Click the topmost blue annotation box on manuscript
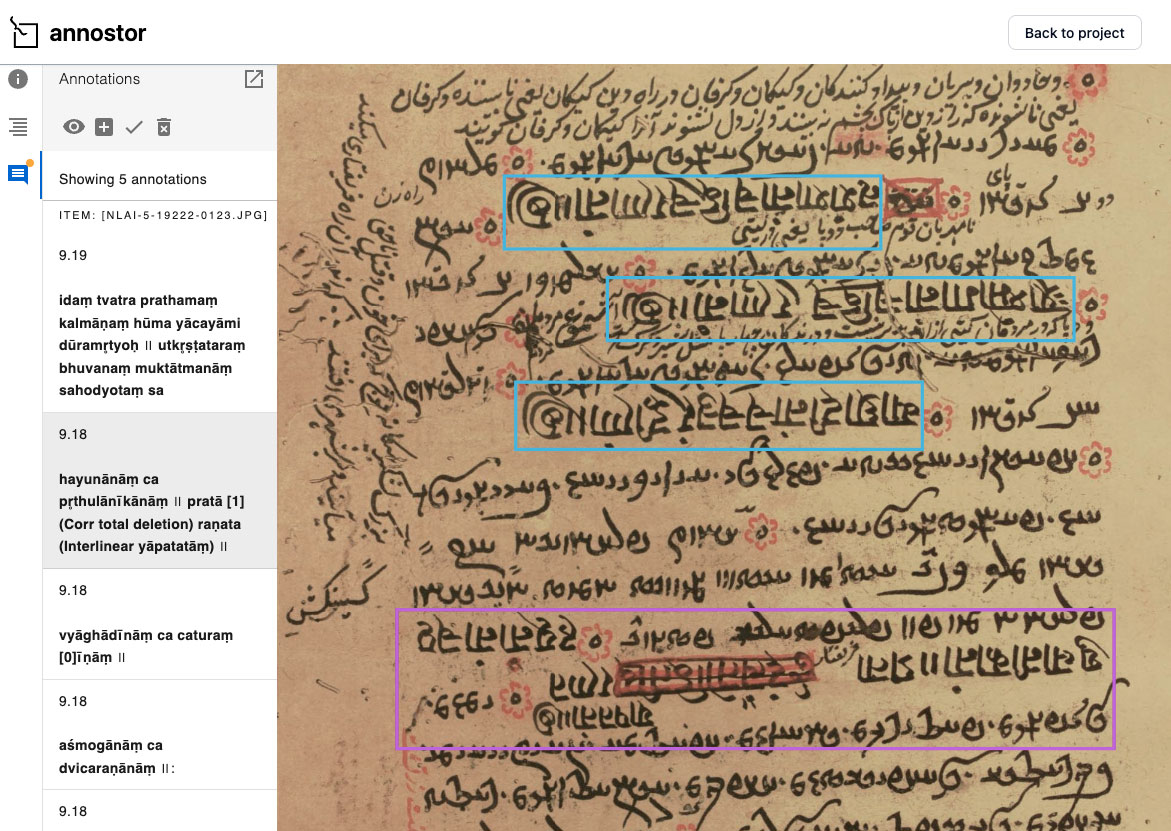This screenshot has height=831, width=1171. (691, 212)
